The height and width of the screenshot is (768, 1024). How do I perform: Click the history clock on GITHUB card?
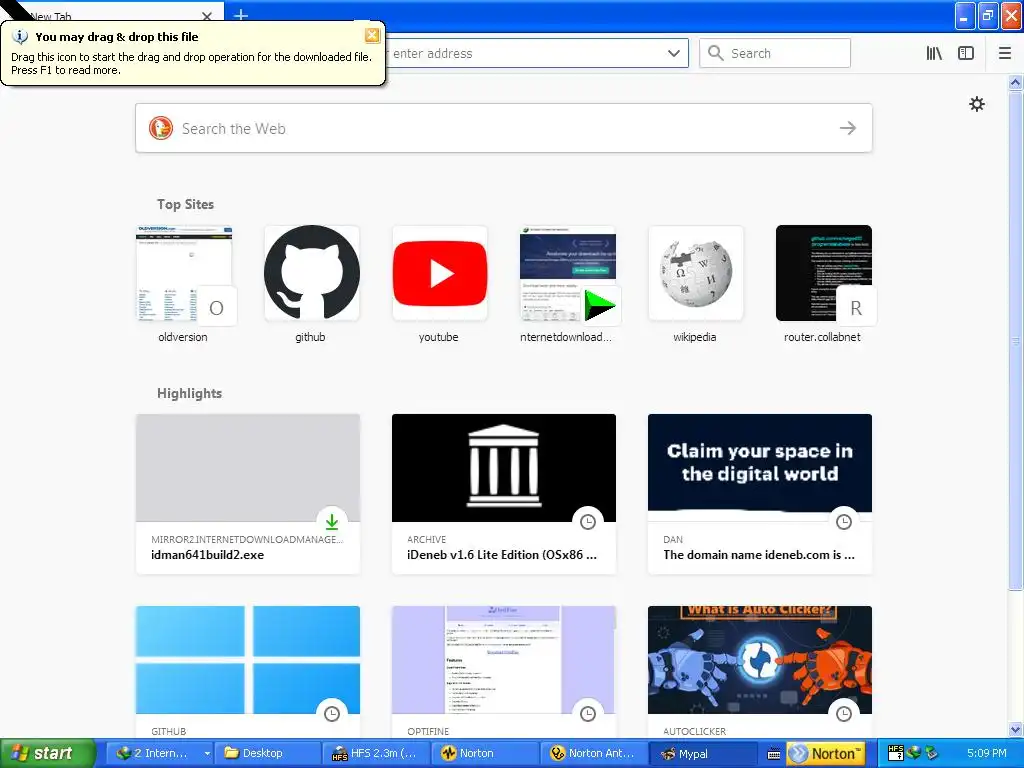[x=332, y=714]
